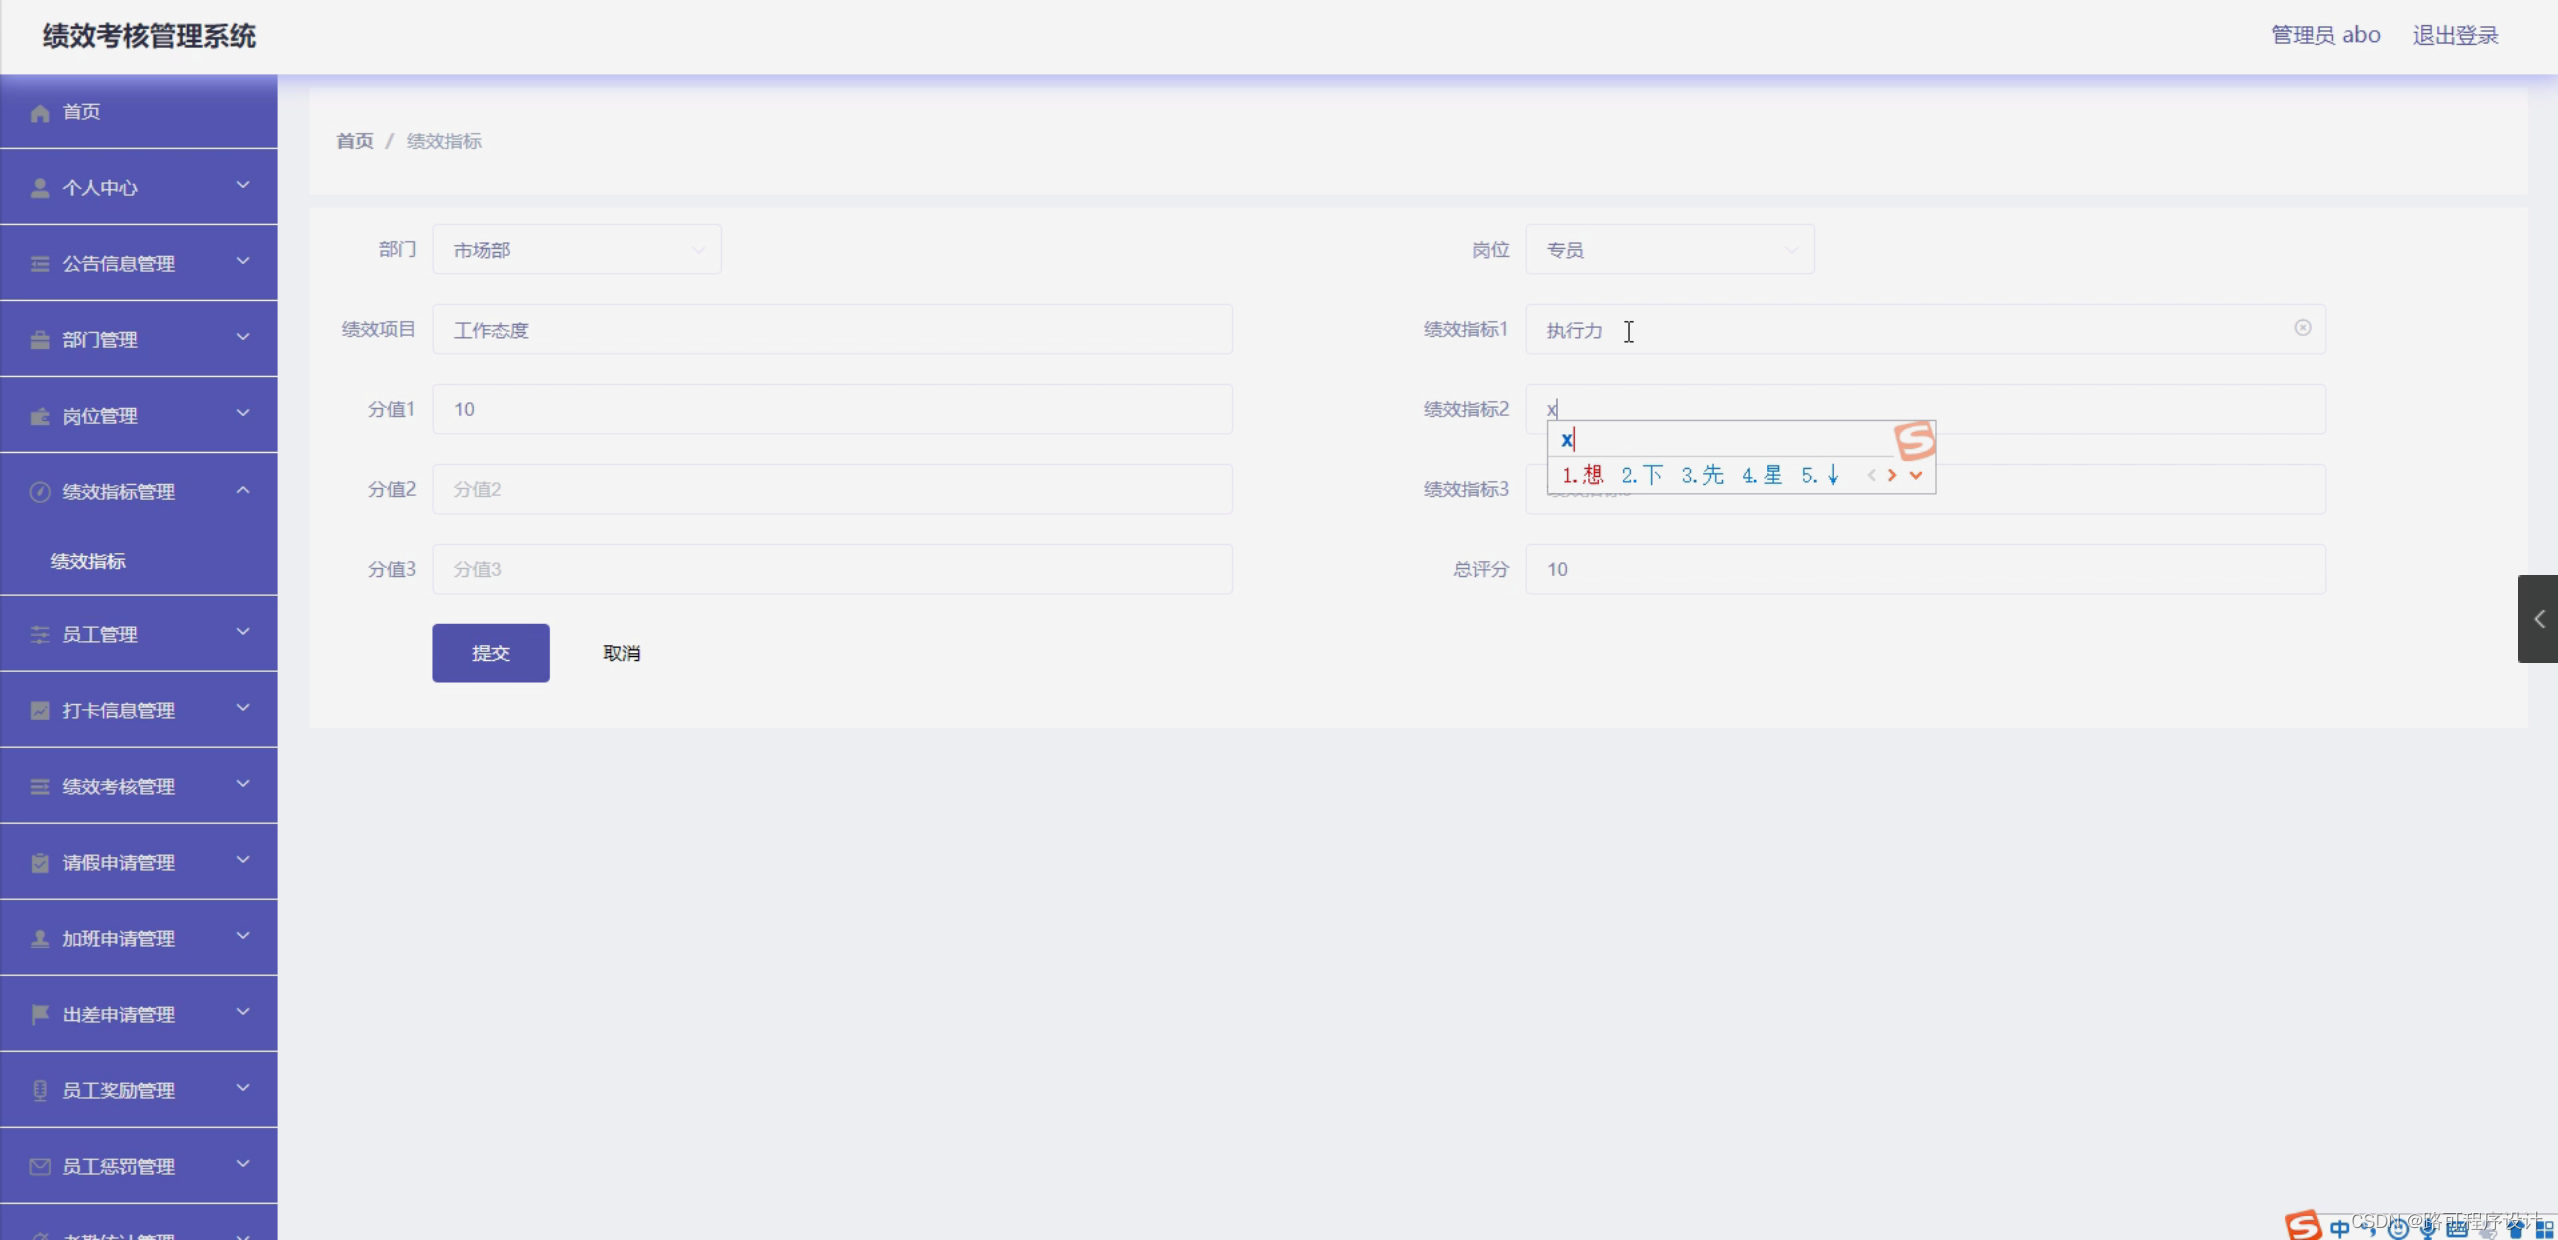Select the 绩效指标 submenu item
This screenshot has height=1240, width=2558.
click(88, 562)
